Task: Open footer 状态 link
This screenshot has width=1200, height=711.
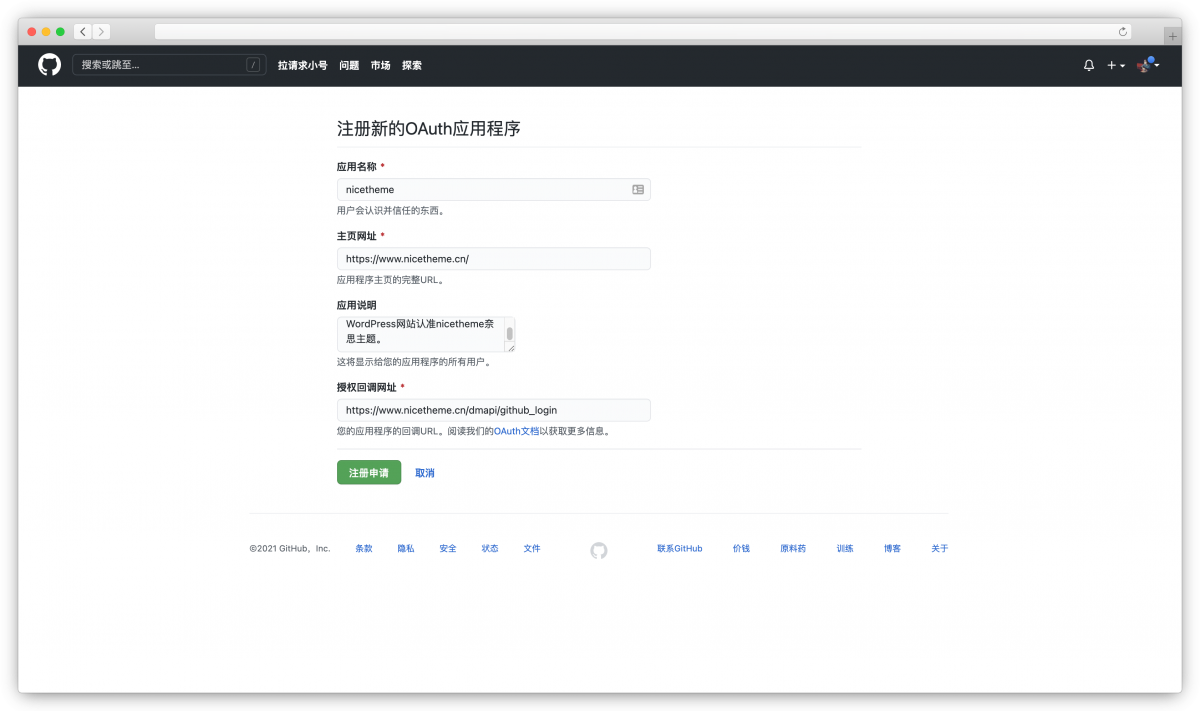Action: (x=490, y=549)
